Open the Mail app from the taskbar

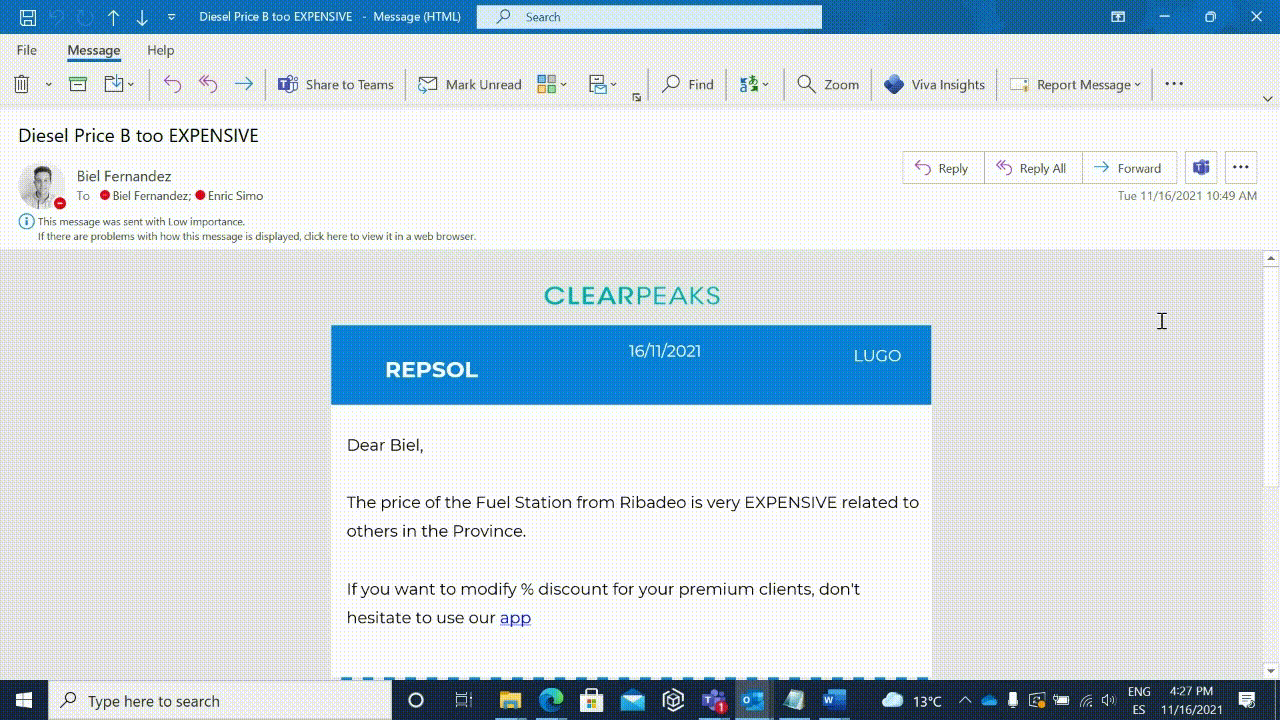(x=632, y=701)
